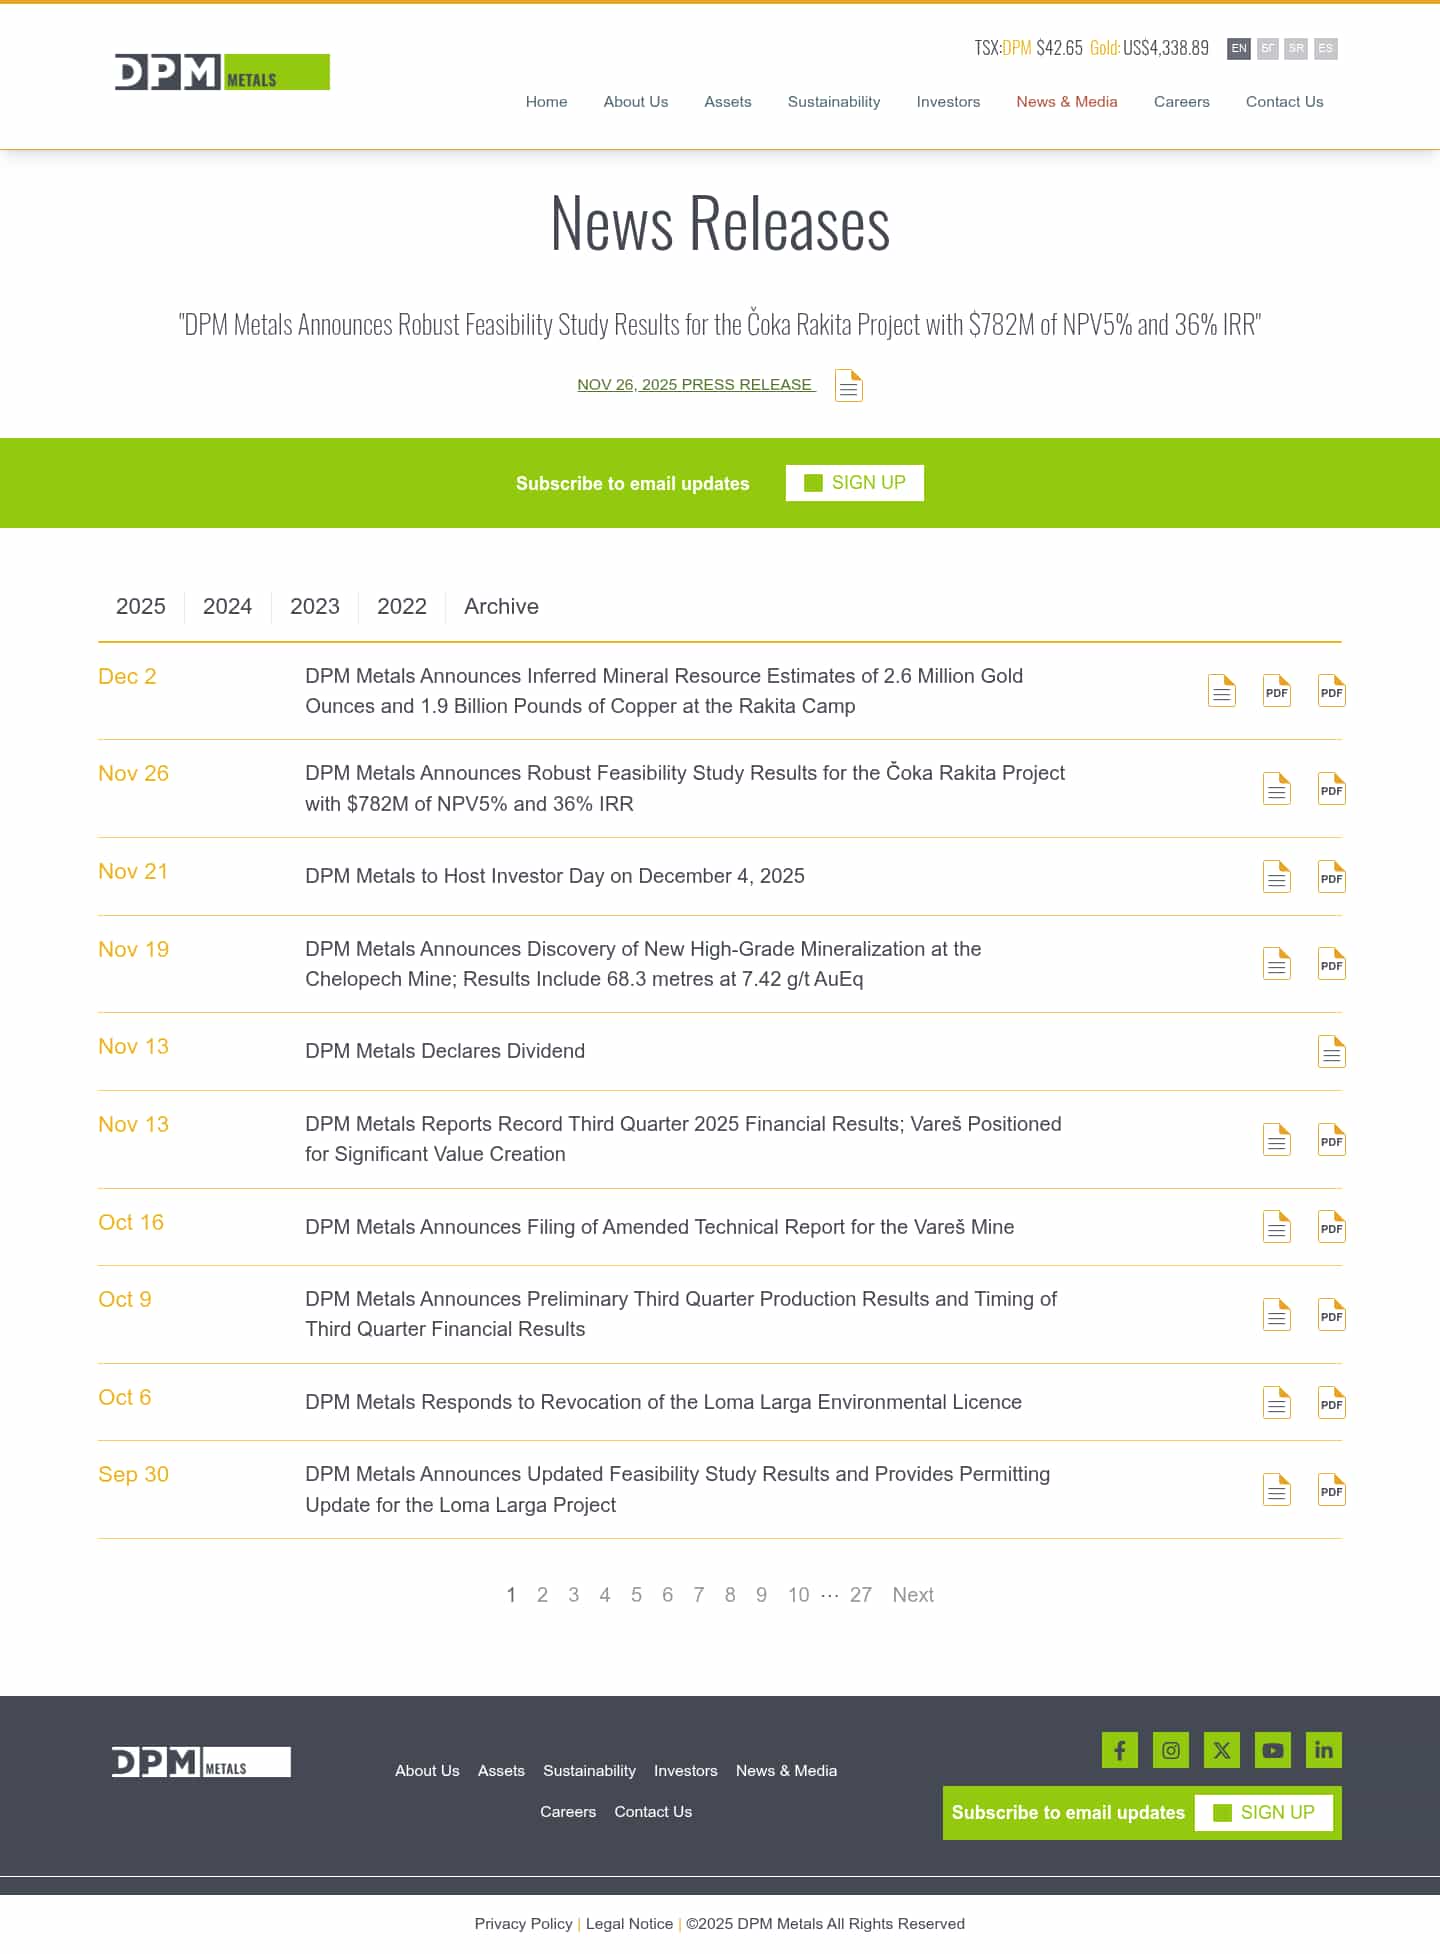Switch language to БГ (Bulgarian)
Screen dimensions: 1440x1954
pyautogui.click(x=1268, y=48)
